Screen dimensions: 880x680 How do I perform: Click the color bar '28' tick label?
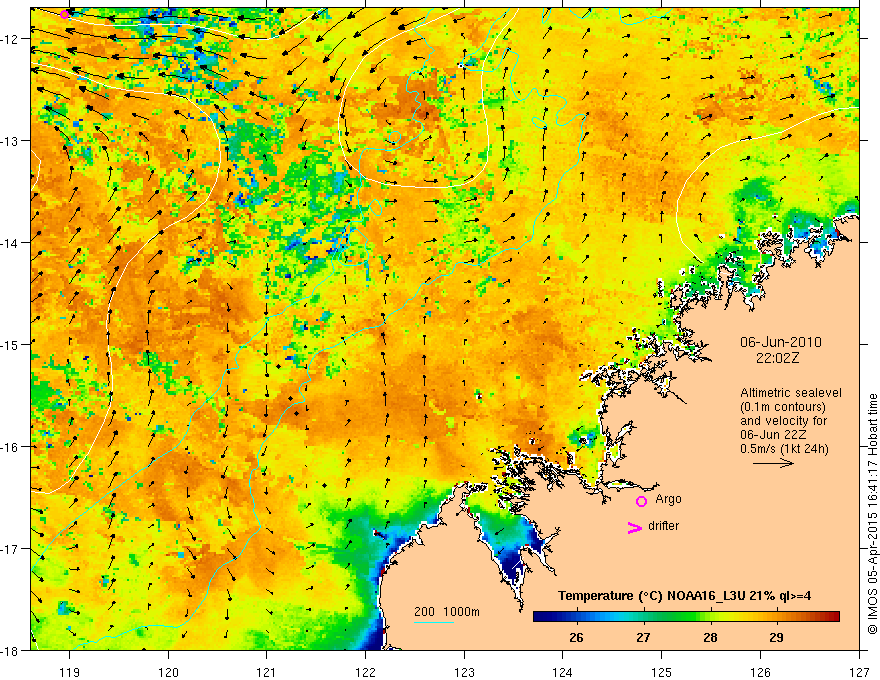710,638
